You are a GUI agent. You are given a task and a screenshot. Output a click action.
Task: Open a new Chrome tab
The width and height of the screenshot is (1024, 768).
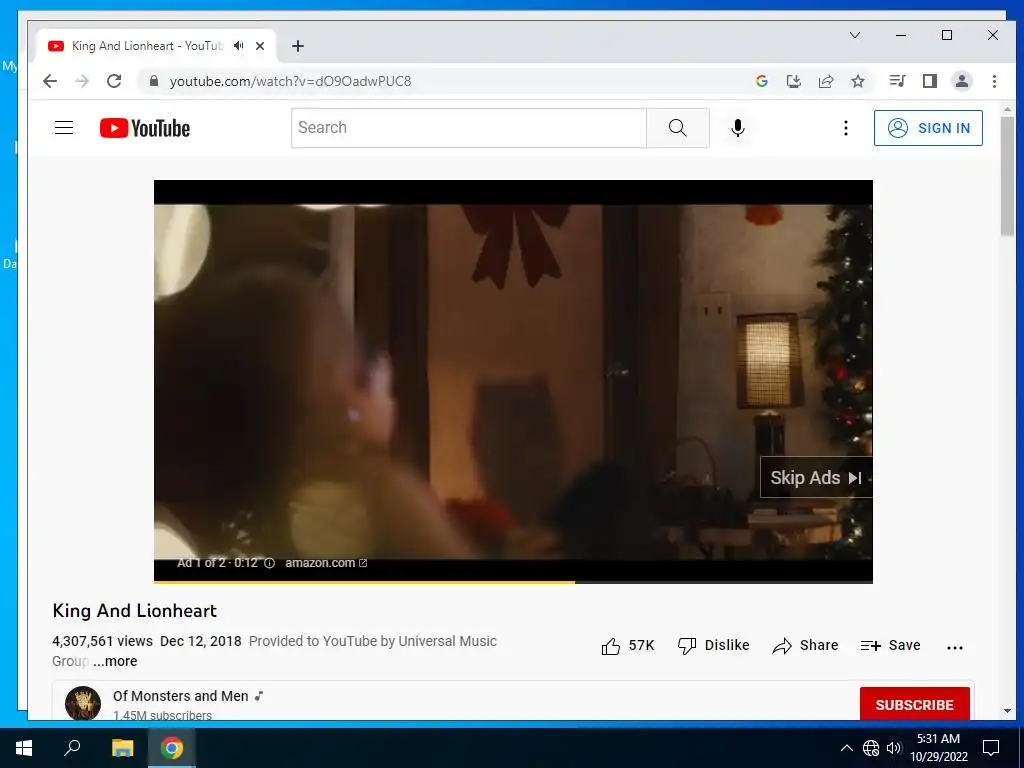pos(298,46)
